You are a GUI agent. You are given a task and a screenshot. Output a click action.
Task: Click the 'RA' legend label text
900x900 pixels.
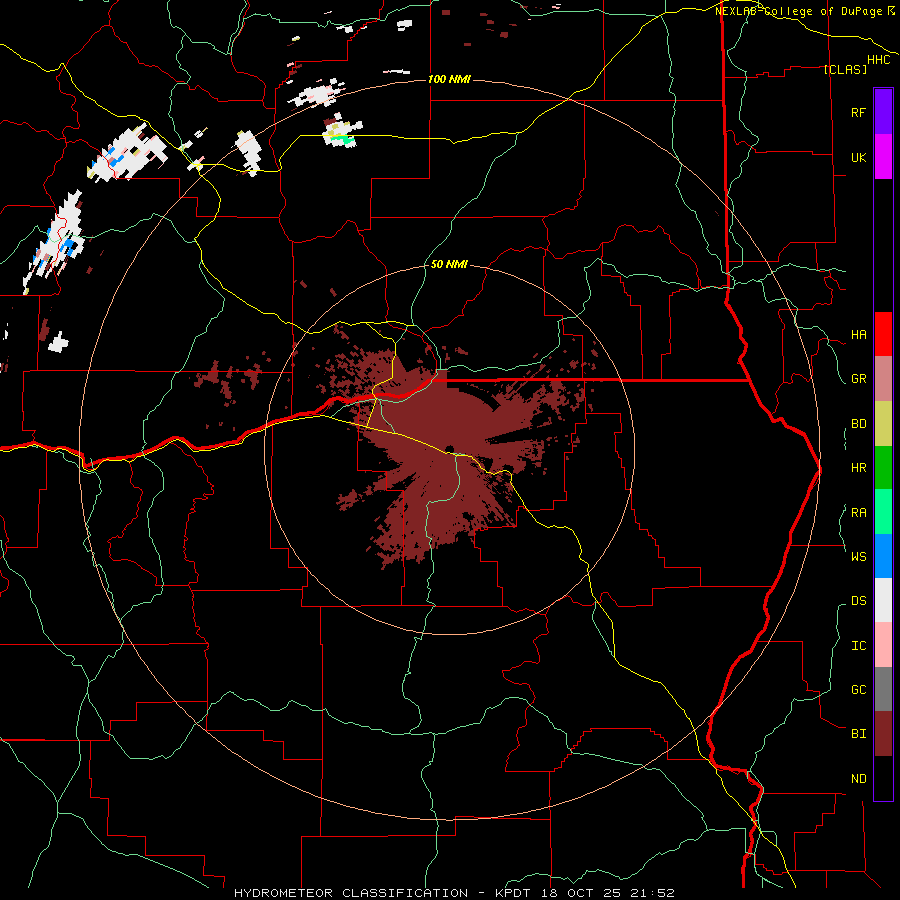pos(858,513)
